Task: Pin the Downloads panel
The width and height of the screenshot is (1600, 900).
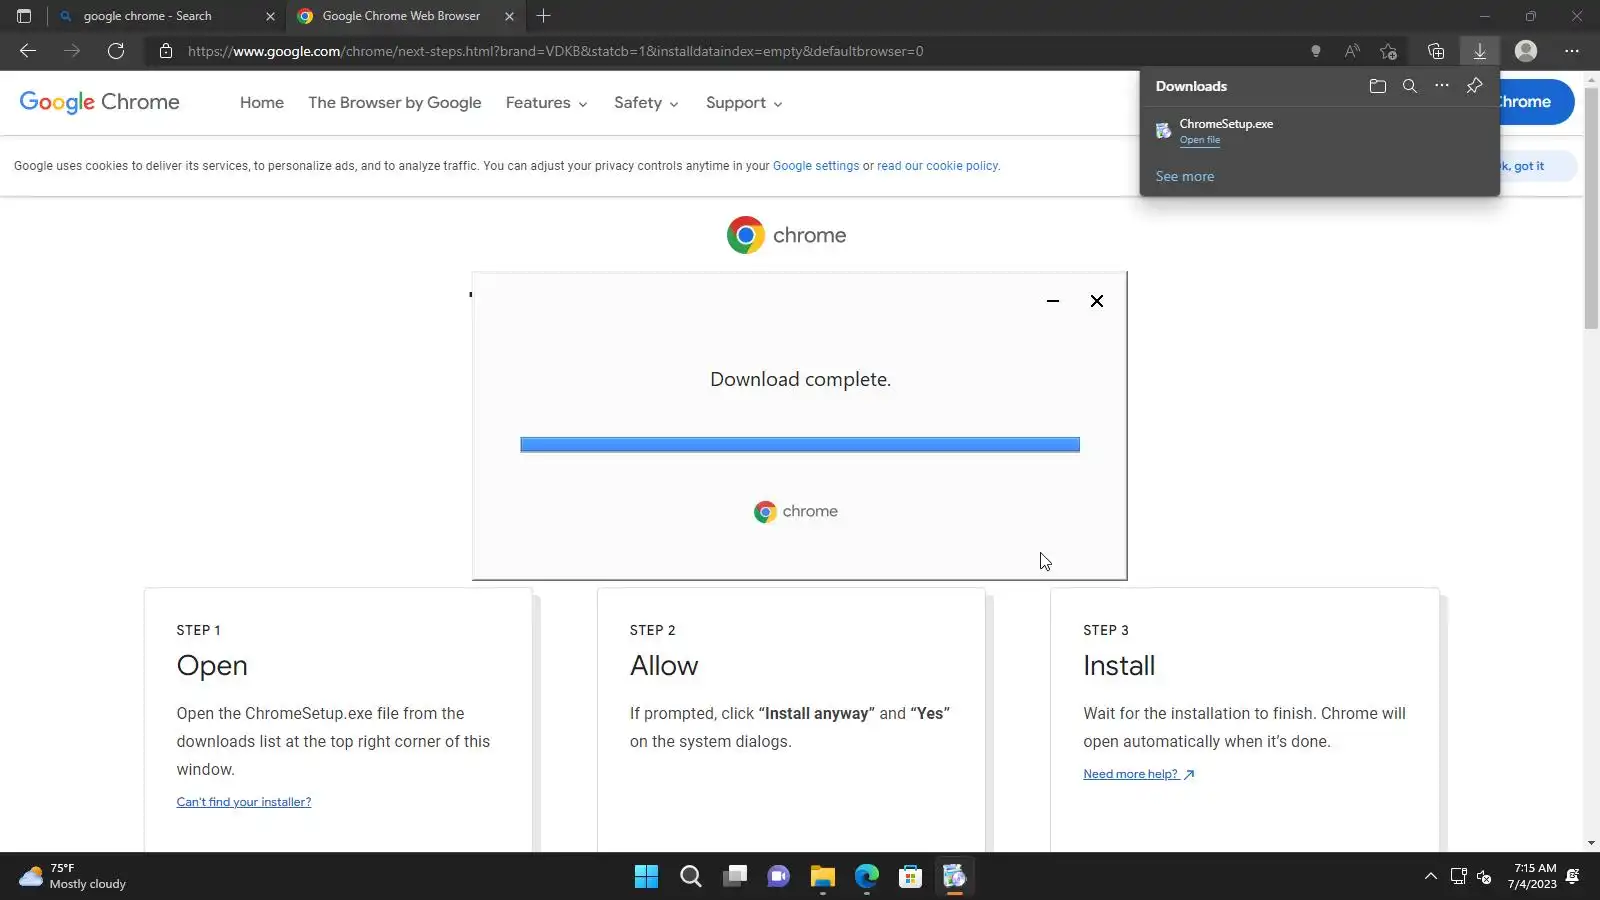Action: coord(1474,86)
